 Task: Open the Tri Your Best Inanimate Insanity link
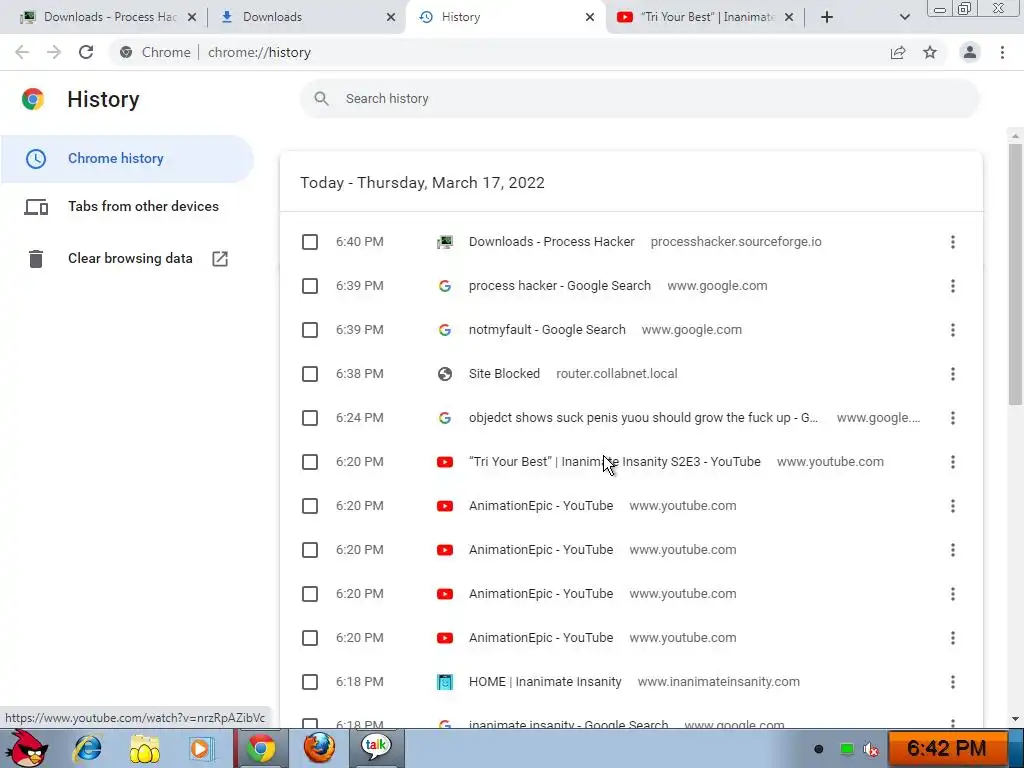pyautogui.click(x=615, y=462)
